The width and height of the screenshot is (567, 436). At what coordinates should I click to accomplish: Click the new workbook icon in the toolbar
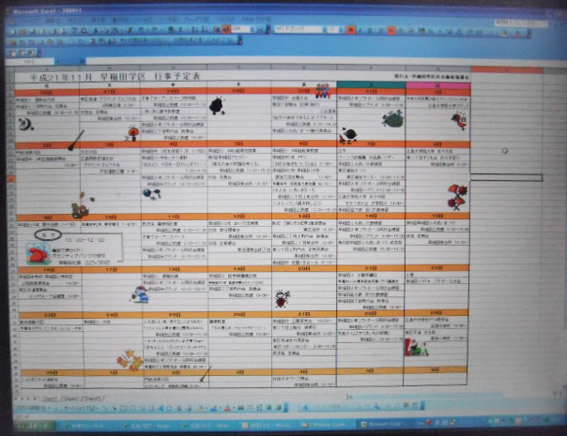(13, 31)
